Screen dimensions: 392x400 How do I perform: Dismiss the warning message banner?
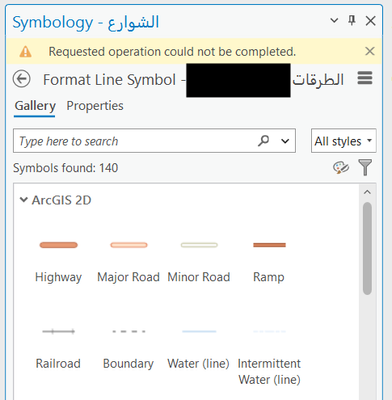[x=370, y=51]
